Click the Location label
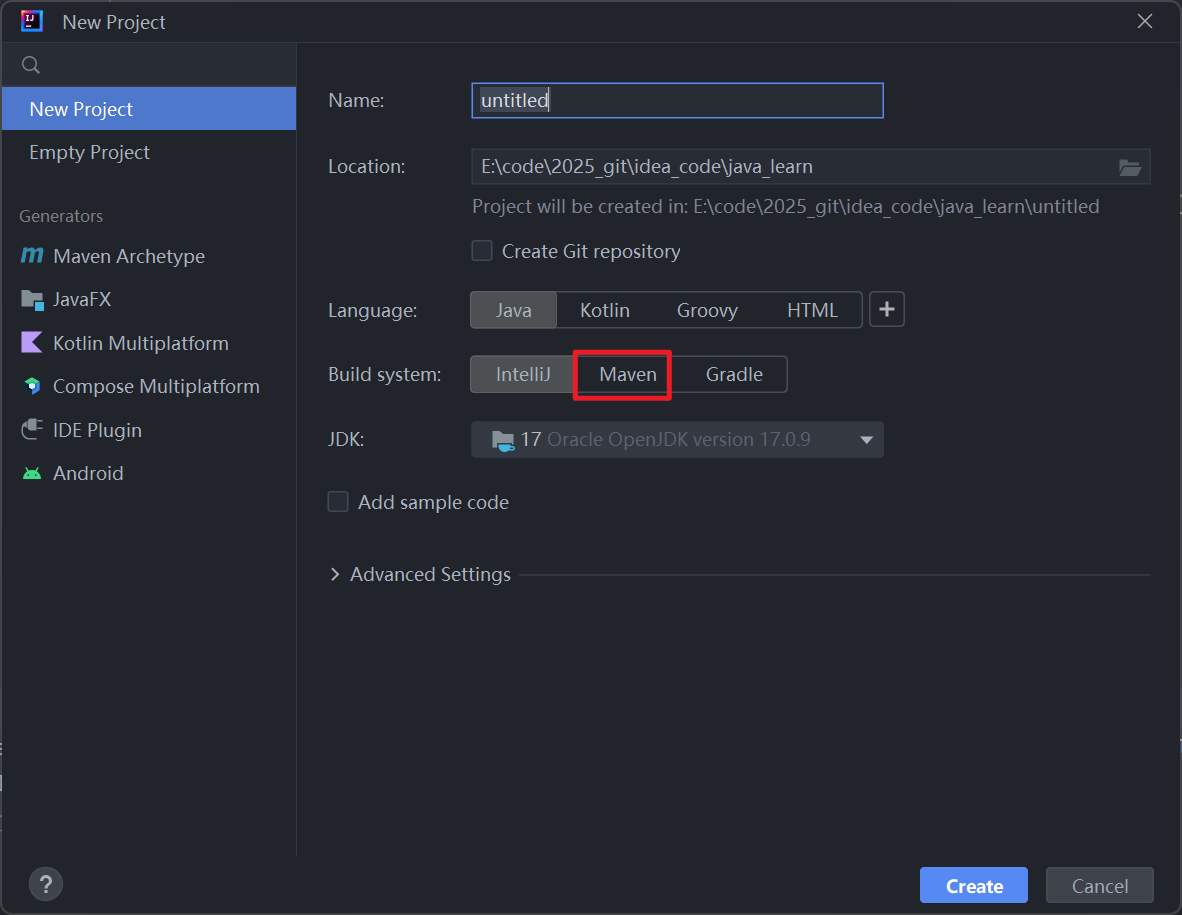The image size is (1182, 915). pyautogui.click(x=366, y=167)
